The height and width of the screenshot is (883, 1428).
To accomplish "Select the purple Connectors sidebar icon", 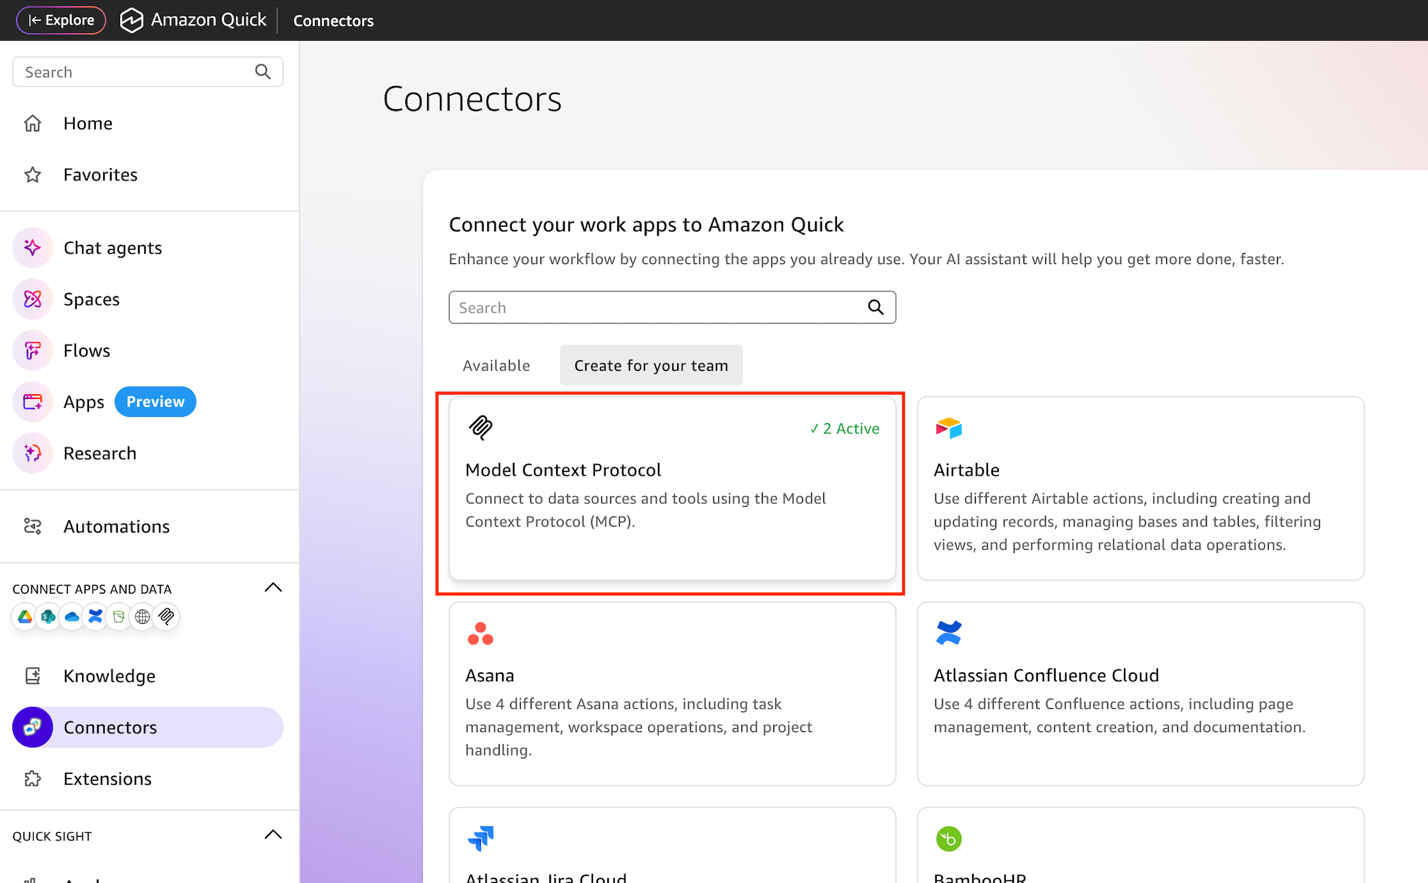I will pyautogui.click(x=33, y=727).
